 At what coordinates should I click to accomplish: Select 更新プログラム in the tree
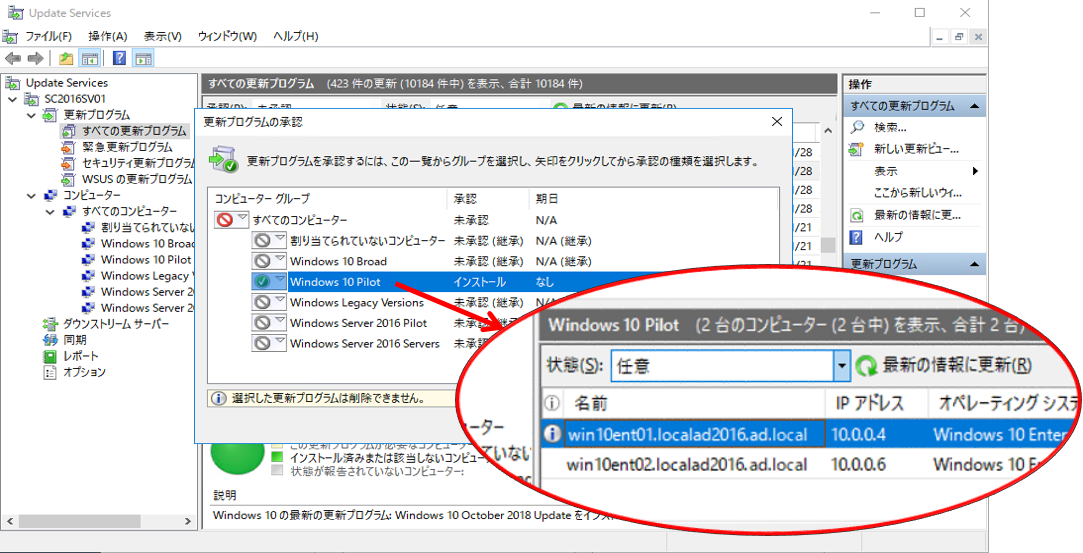tap(97, 115)
